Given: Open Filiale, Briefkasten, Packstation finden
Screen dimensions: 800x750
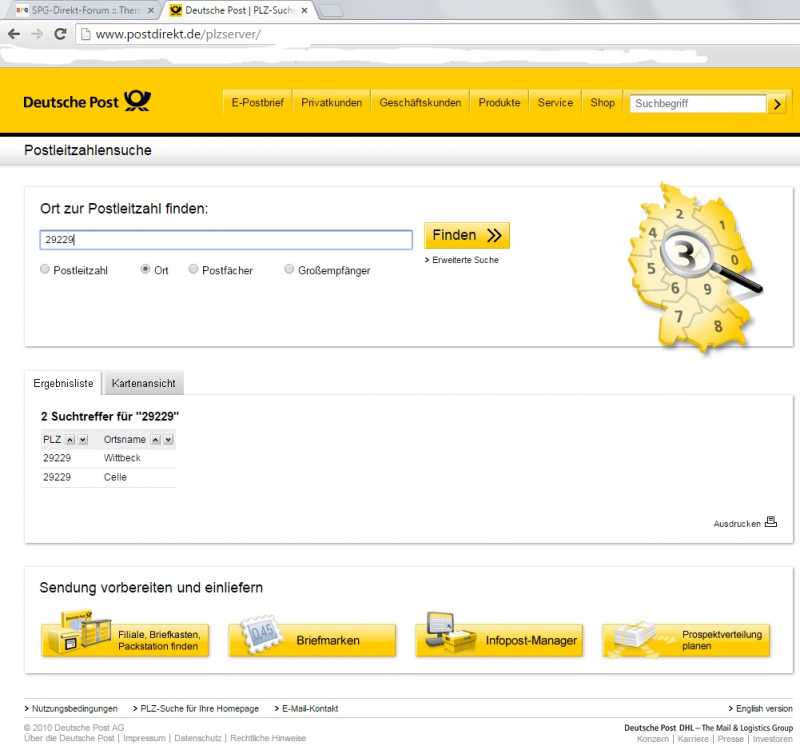Looking at the screenshot, I should (x=126, y=640).
